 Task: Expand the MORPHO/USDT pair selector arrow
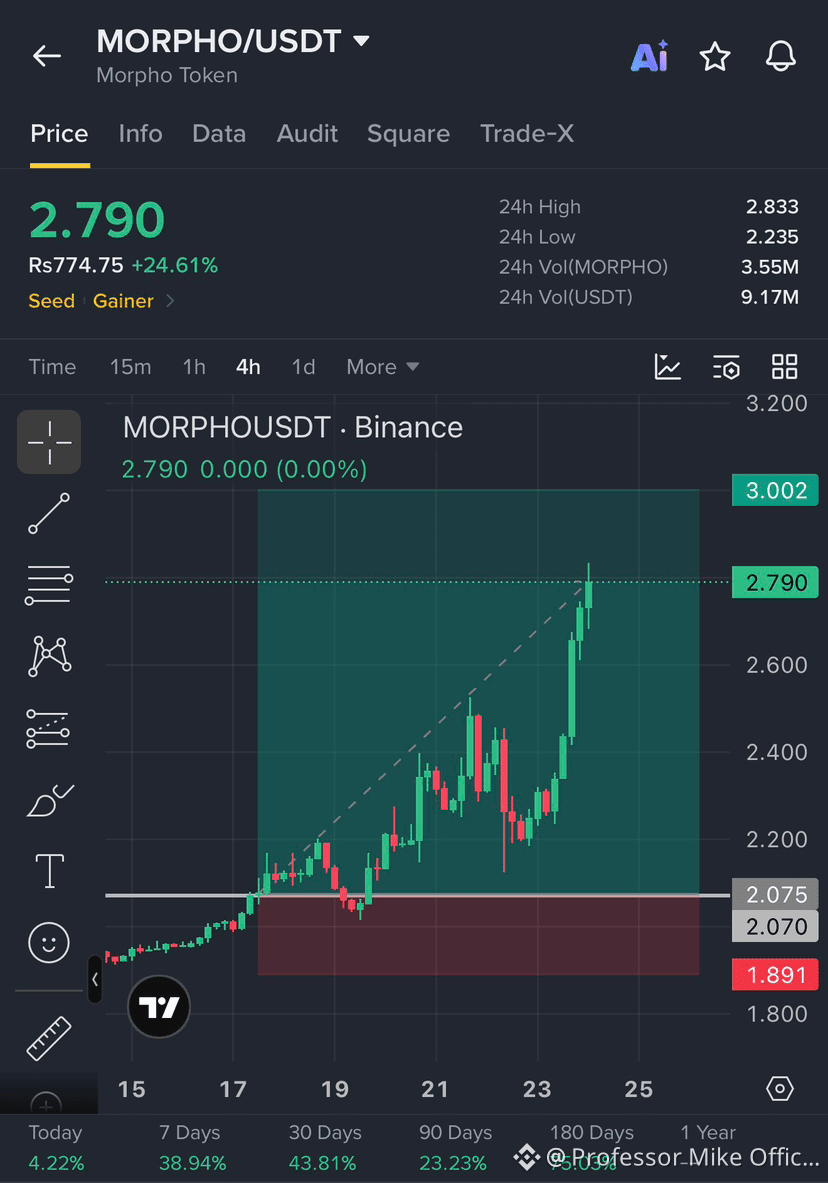[362, 41]
